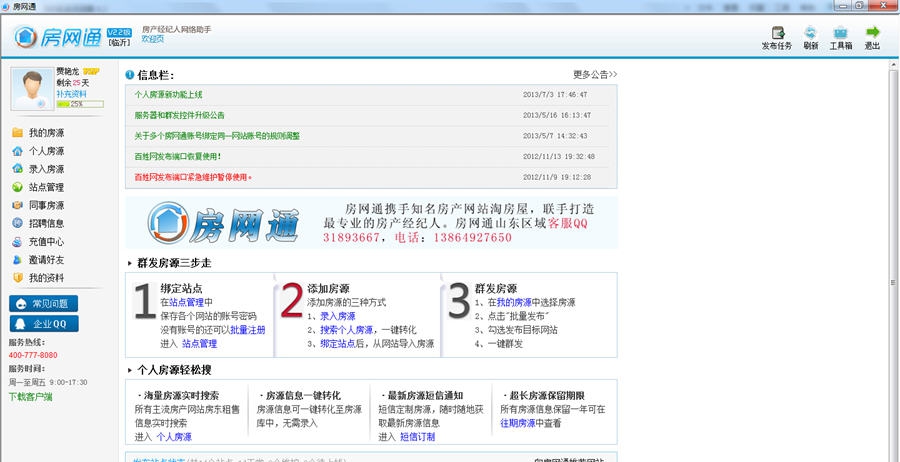This screenshot has height=462, width=900.
Task: Open red announcement 百姓网发布端口紧急维护
Action: coord(193,177)
